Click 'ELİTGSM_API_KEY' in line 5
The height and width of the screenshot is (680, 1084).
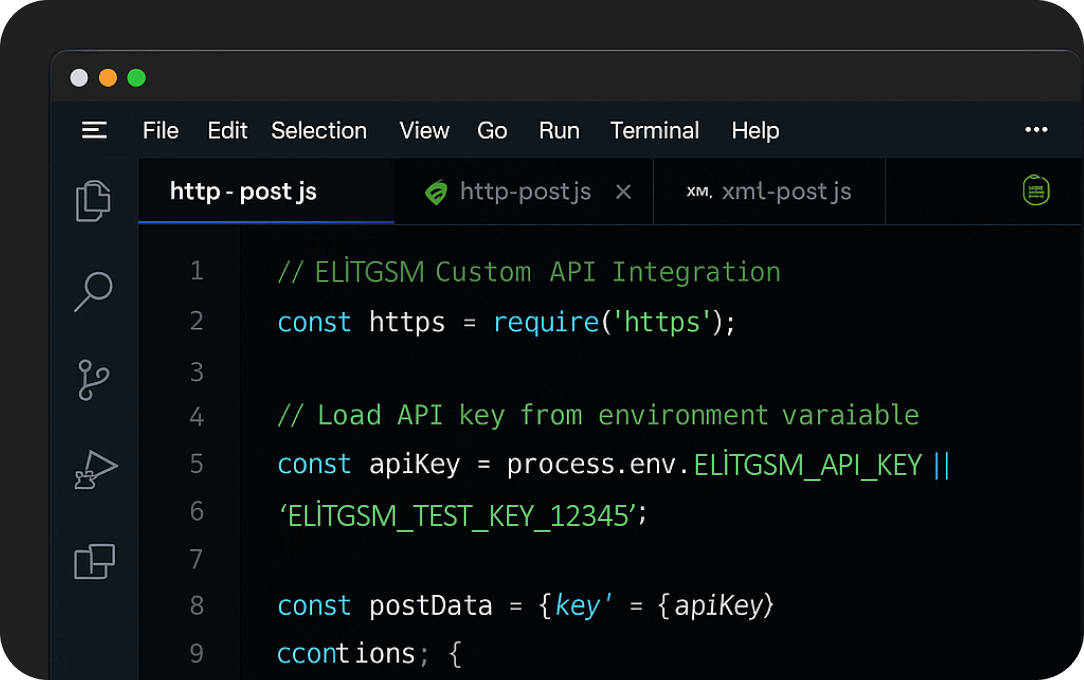[807, 464]
